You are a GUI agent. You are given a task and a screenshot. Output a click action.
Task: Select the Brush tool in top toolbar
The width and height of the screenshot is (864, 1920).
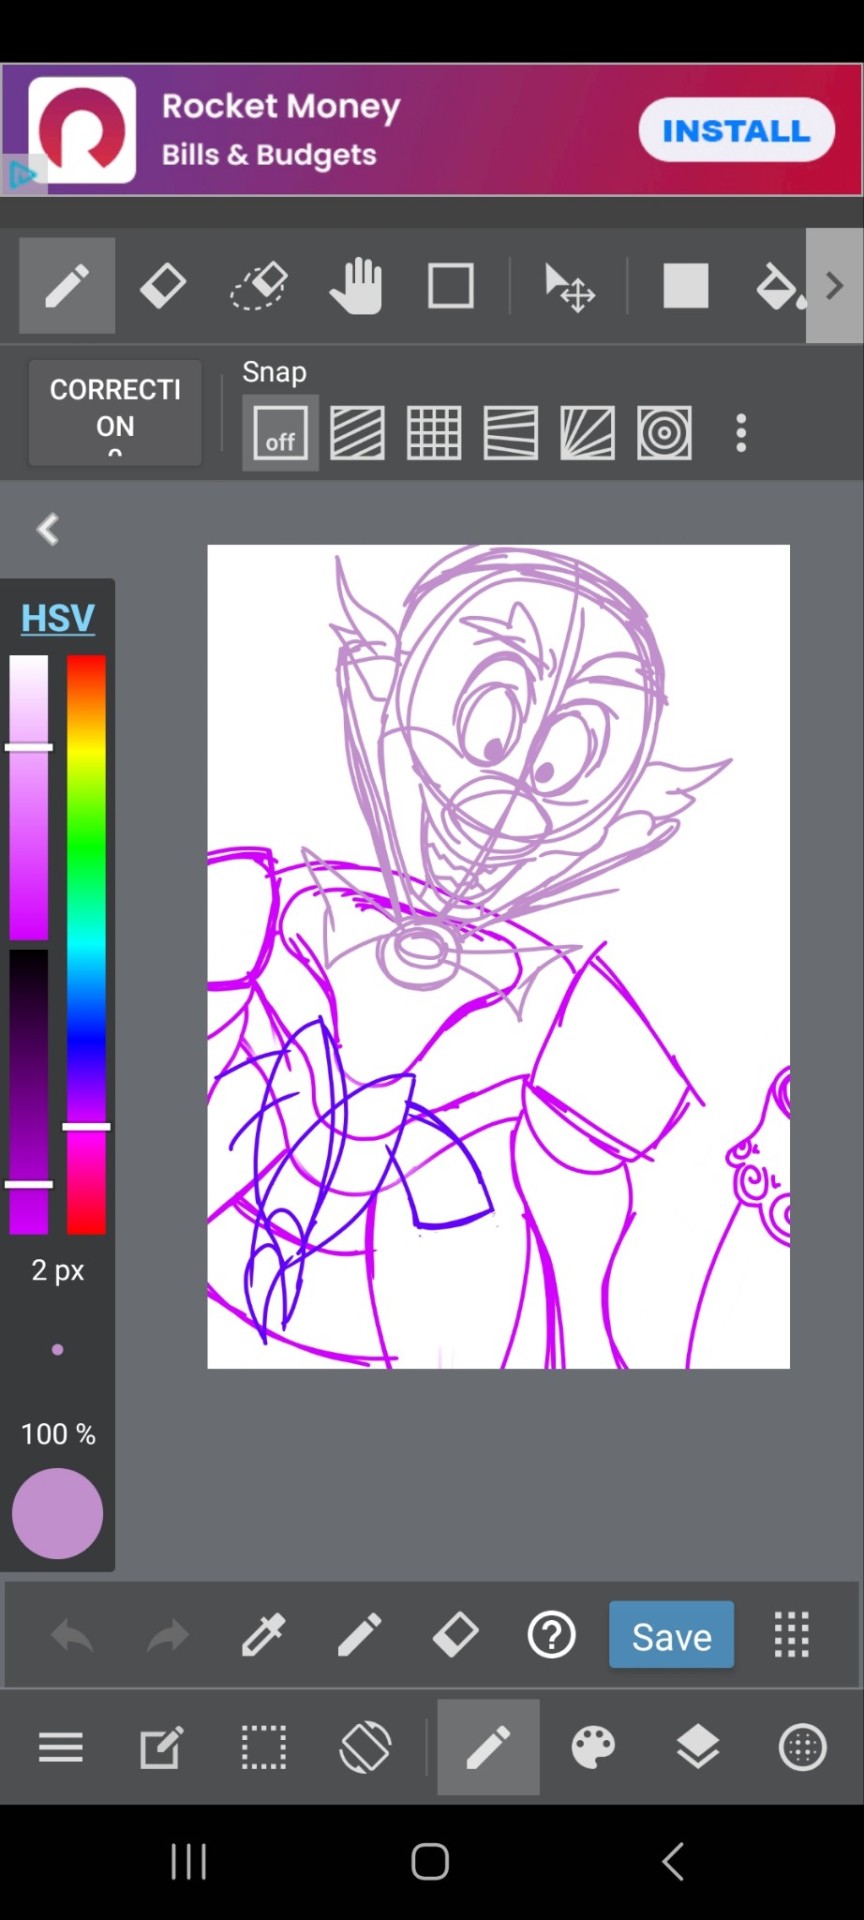pos(67,286)
